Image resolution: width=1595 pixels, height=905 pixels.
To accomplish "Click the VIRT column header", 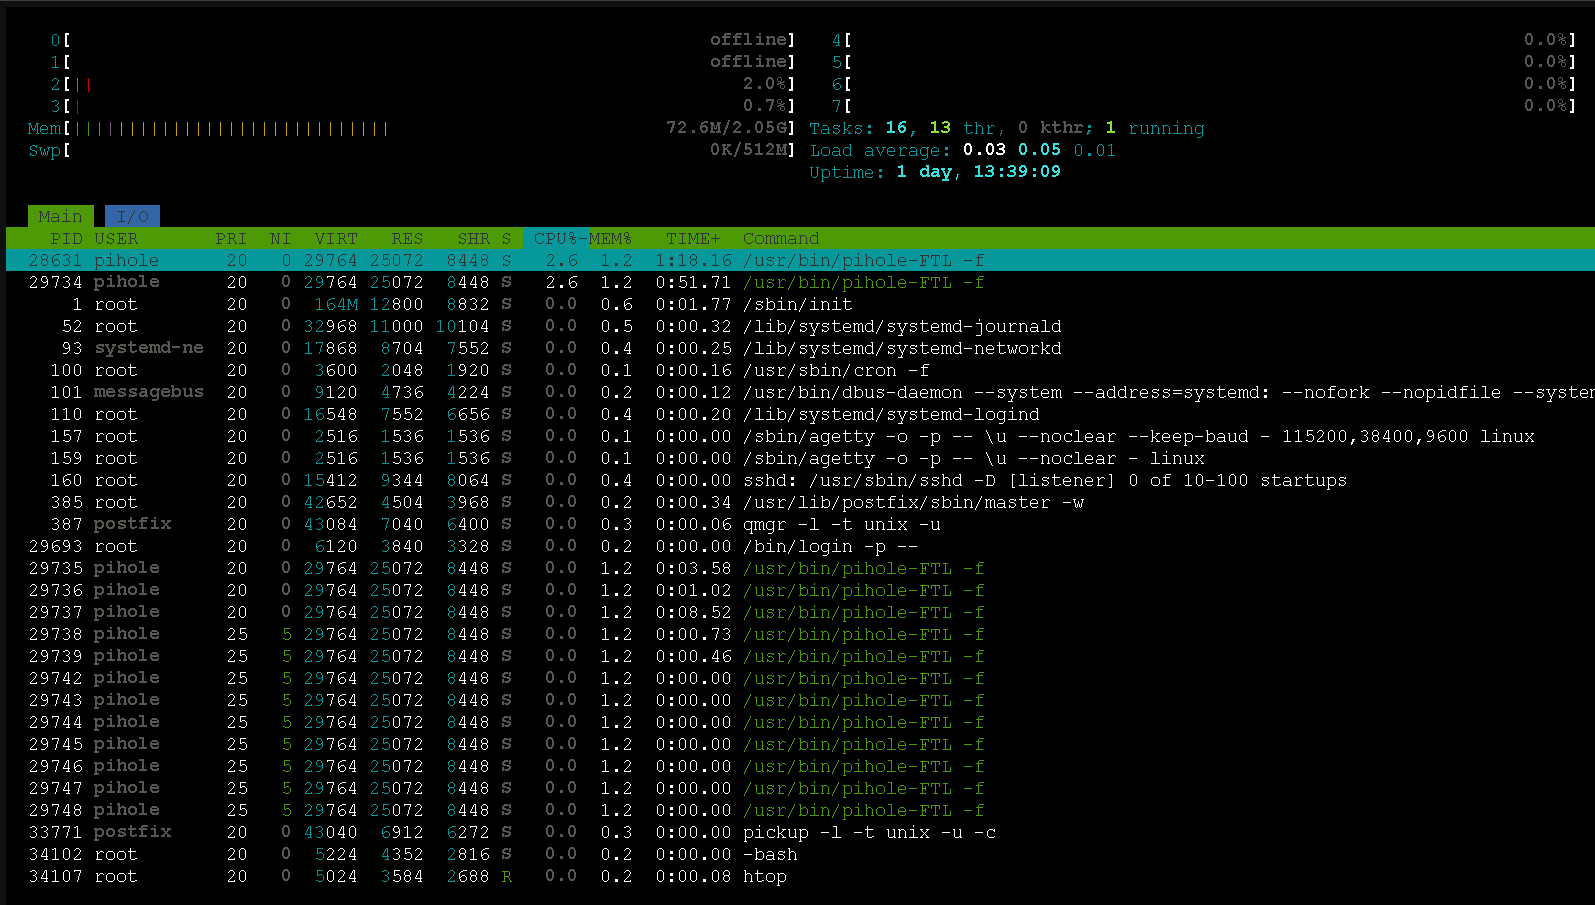I will coord(335,238).
